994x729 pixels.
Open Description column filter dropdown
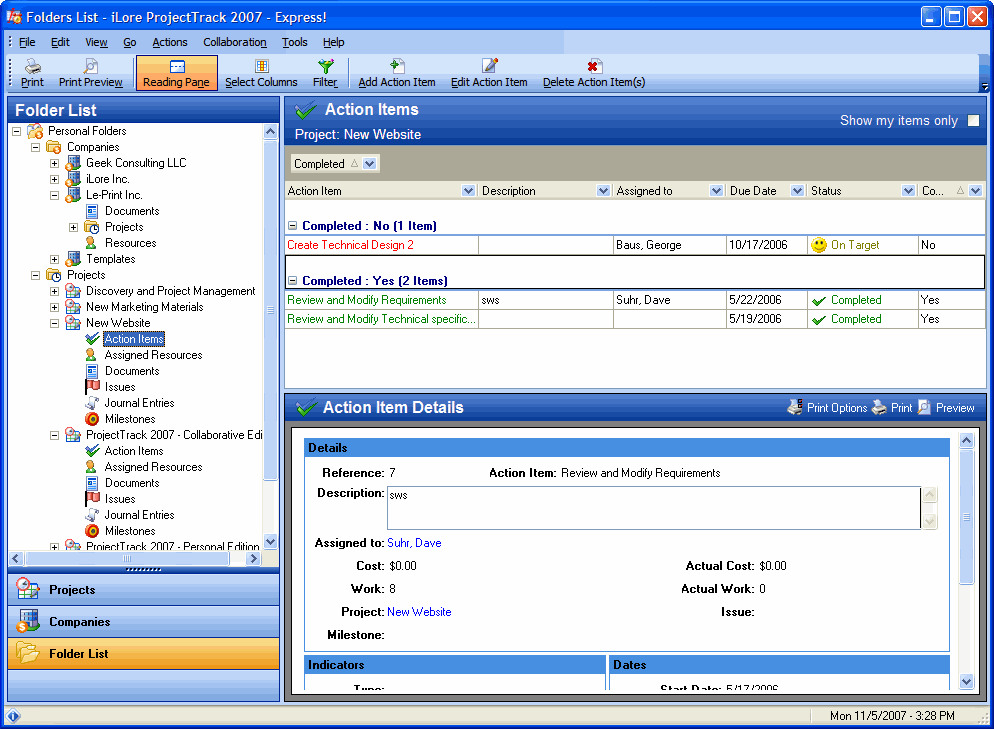click(x=603, y=191)
